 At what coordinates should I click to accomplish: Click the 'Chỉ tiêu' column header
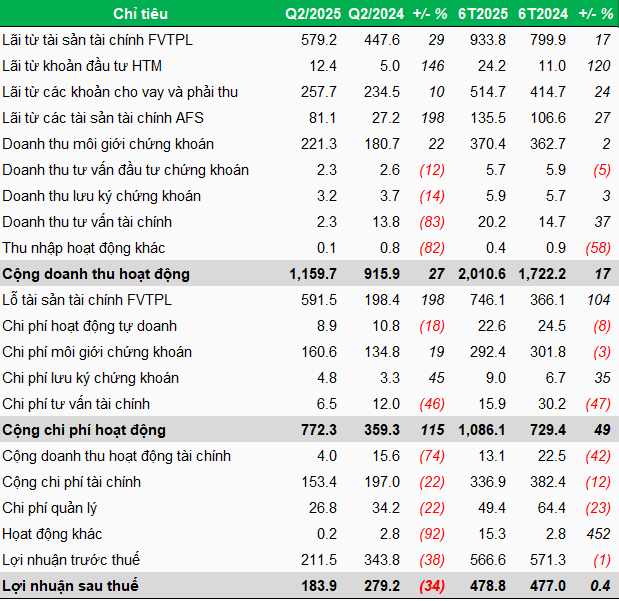point(141,14)
